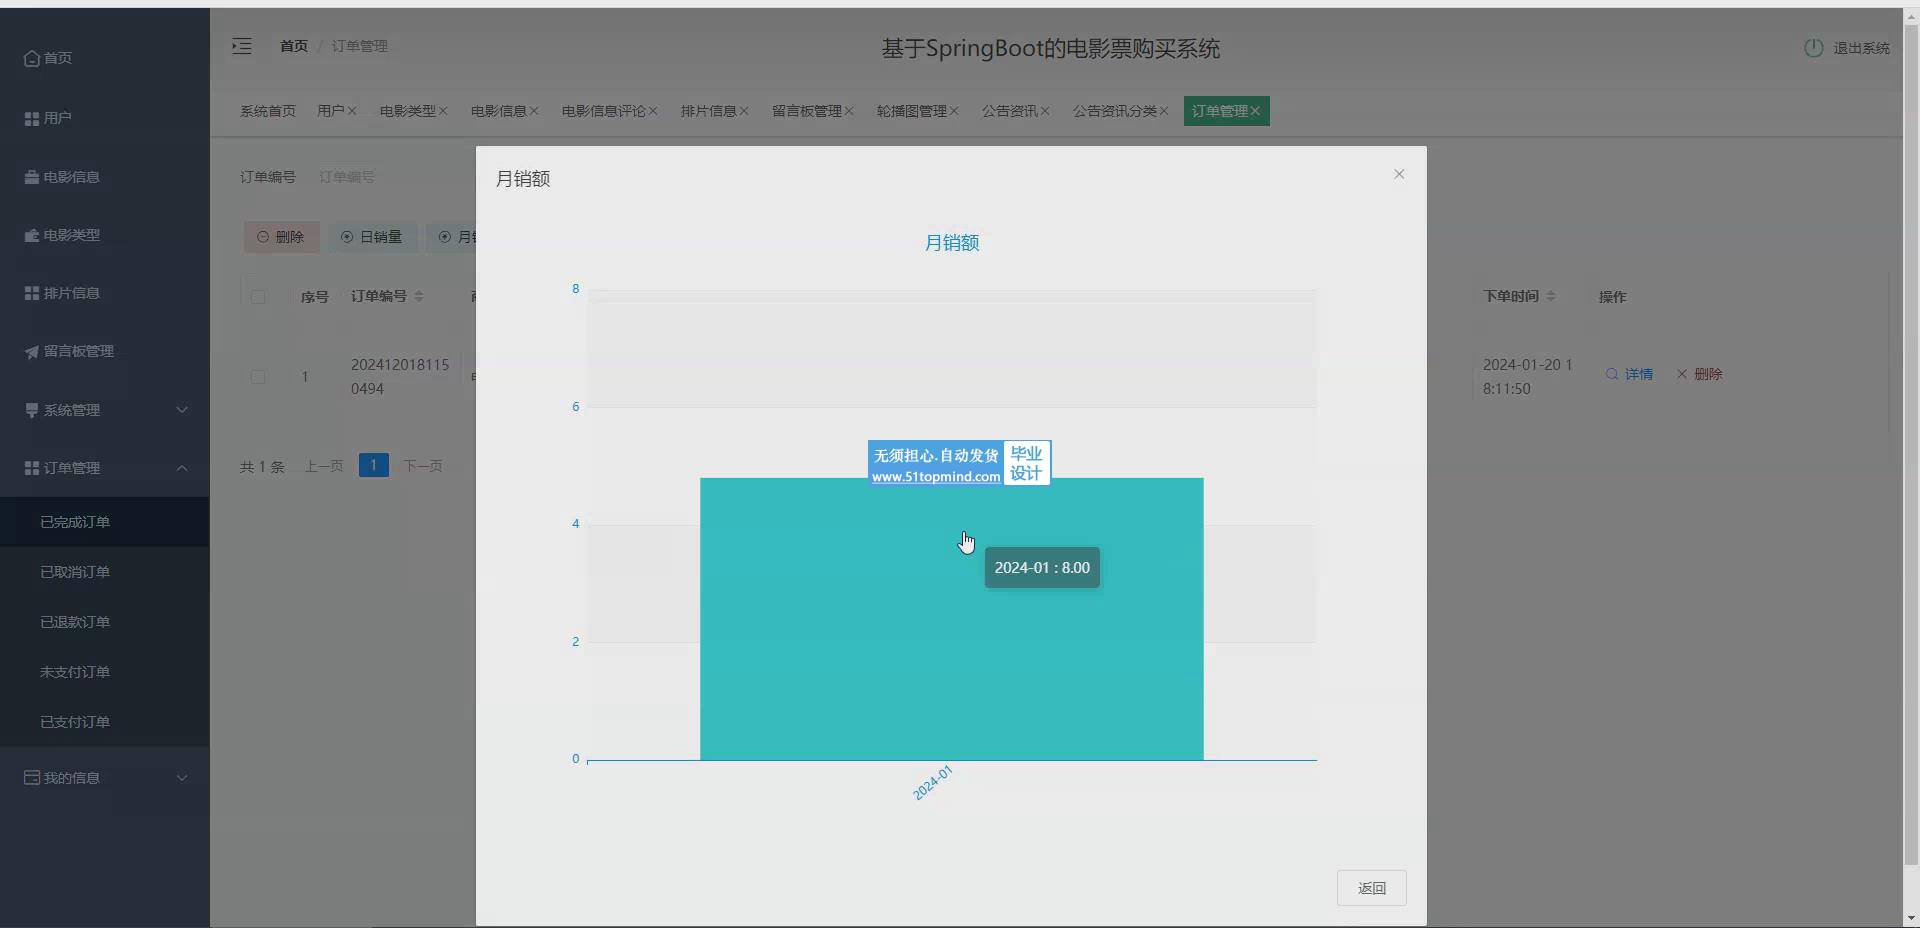
Task: Click the 订单编号 search input field
Action: pos(390,177)
